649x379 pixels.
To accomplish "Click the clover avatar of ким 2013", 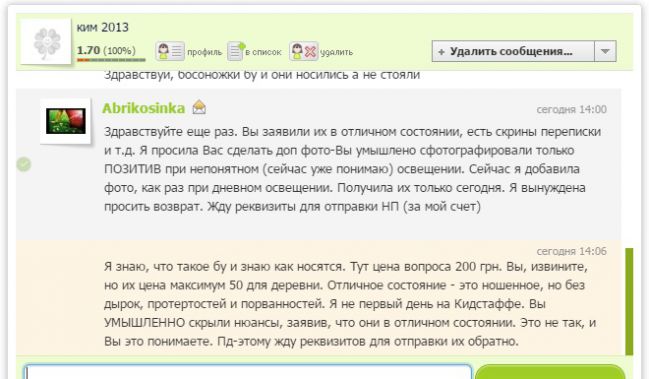I will (46, 41).
